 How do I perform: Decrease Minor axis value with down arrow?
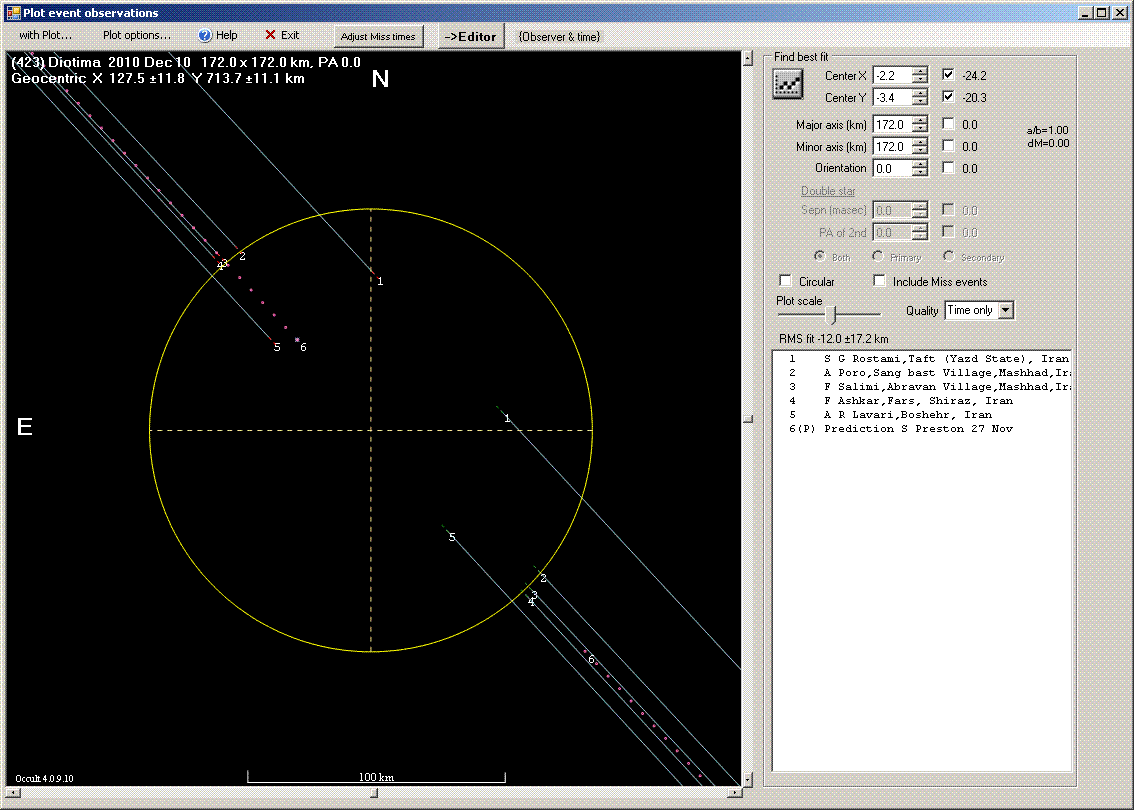pyautogui.click(x=919, y=150)
